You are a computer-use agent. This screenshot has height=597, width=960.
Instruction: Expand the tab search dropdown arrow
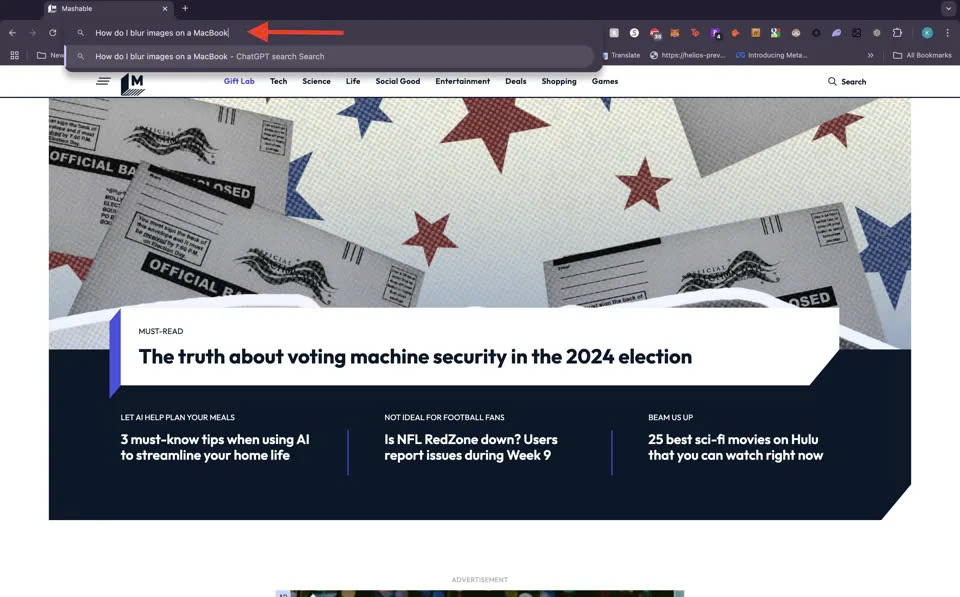click(947, 9)
